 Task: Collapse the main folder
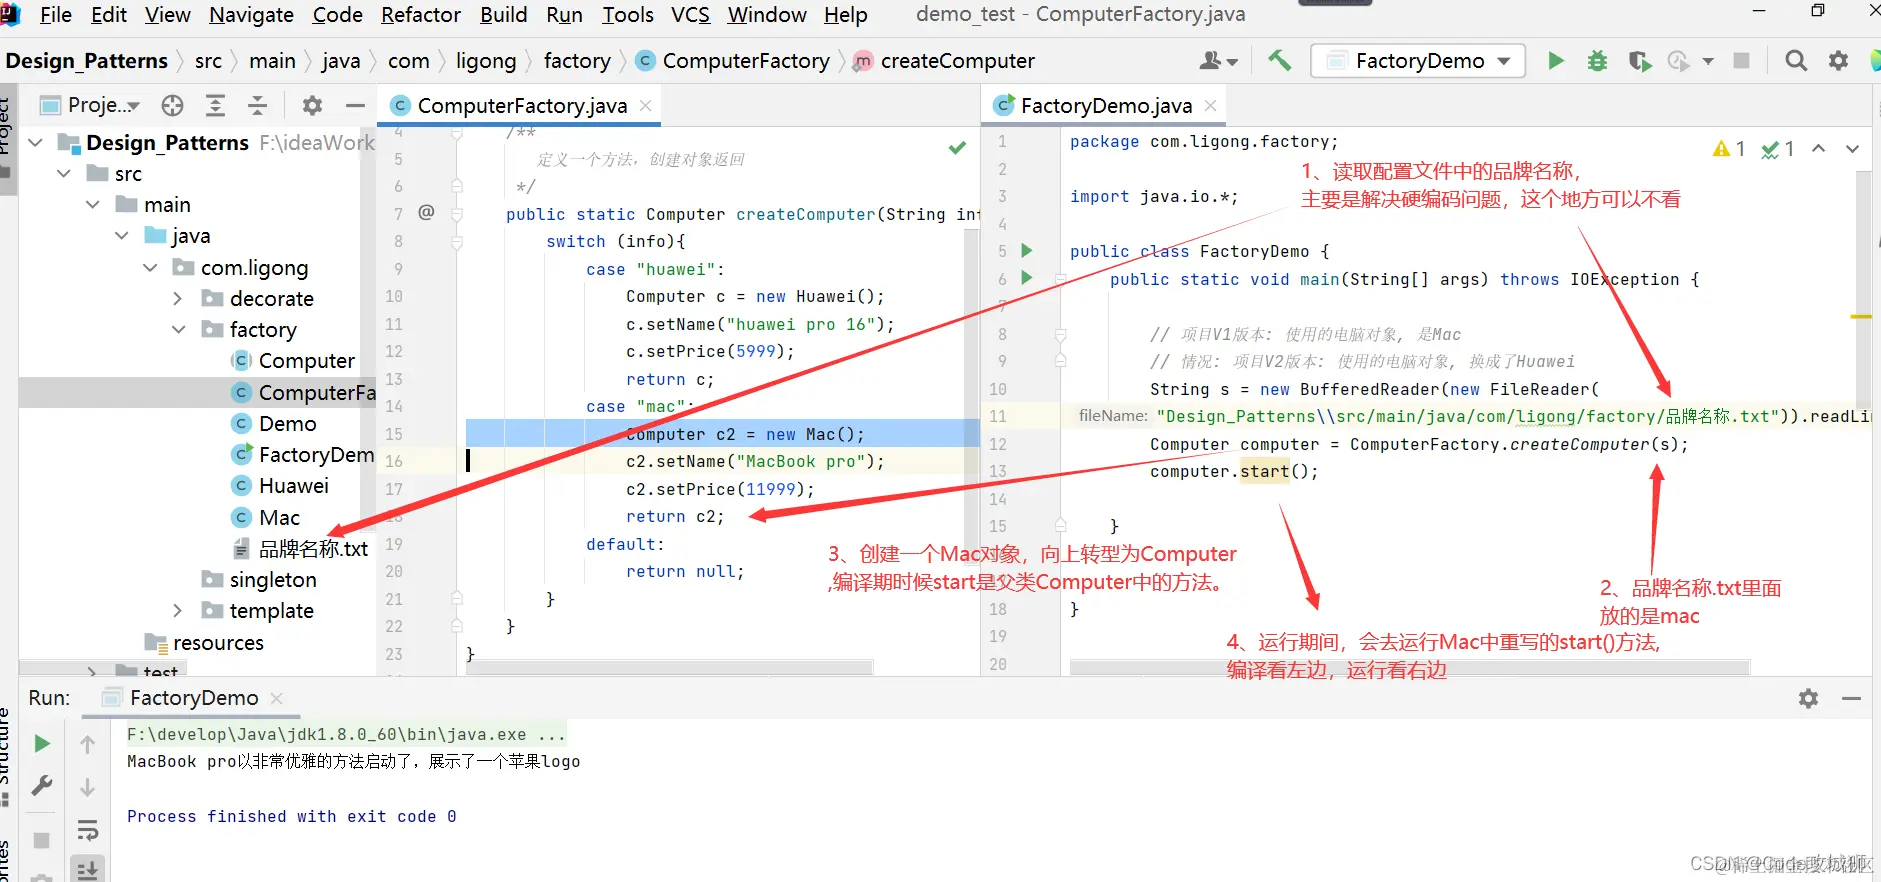pyautogui.click(x=93, y=204)
